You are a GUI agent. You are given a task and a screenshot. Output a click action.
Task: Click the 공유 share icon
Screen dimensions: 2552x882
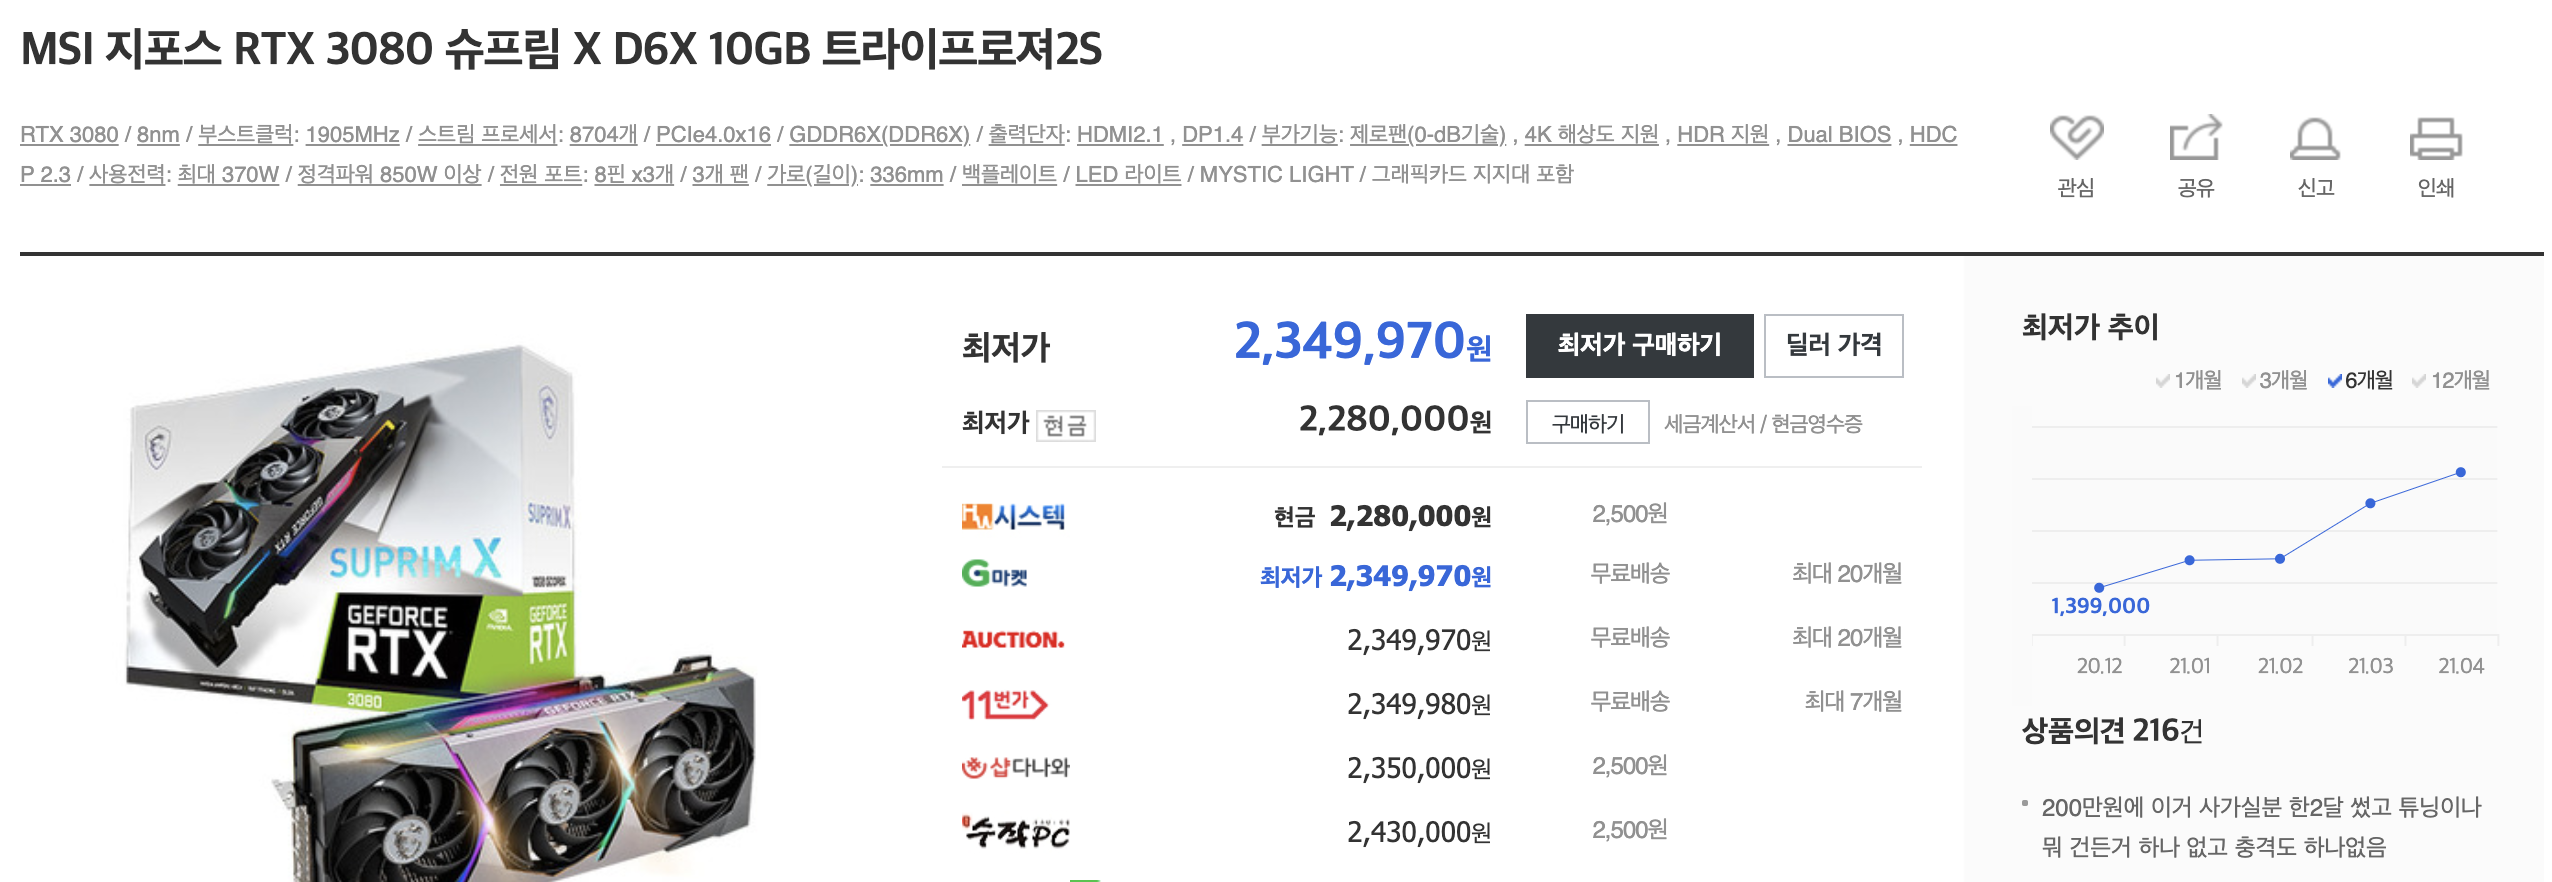[x=2196, y=138]
